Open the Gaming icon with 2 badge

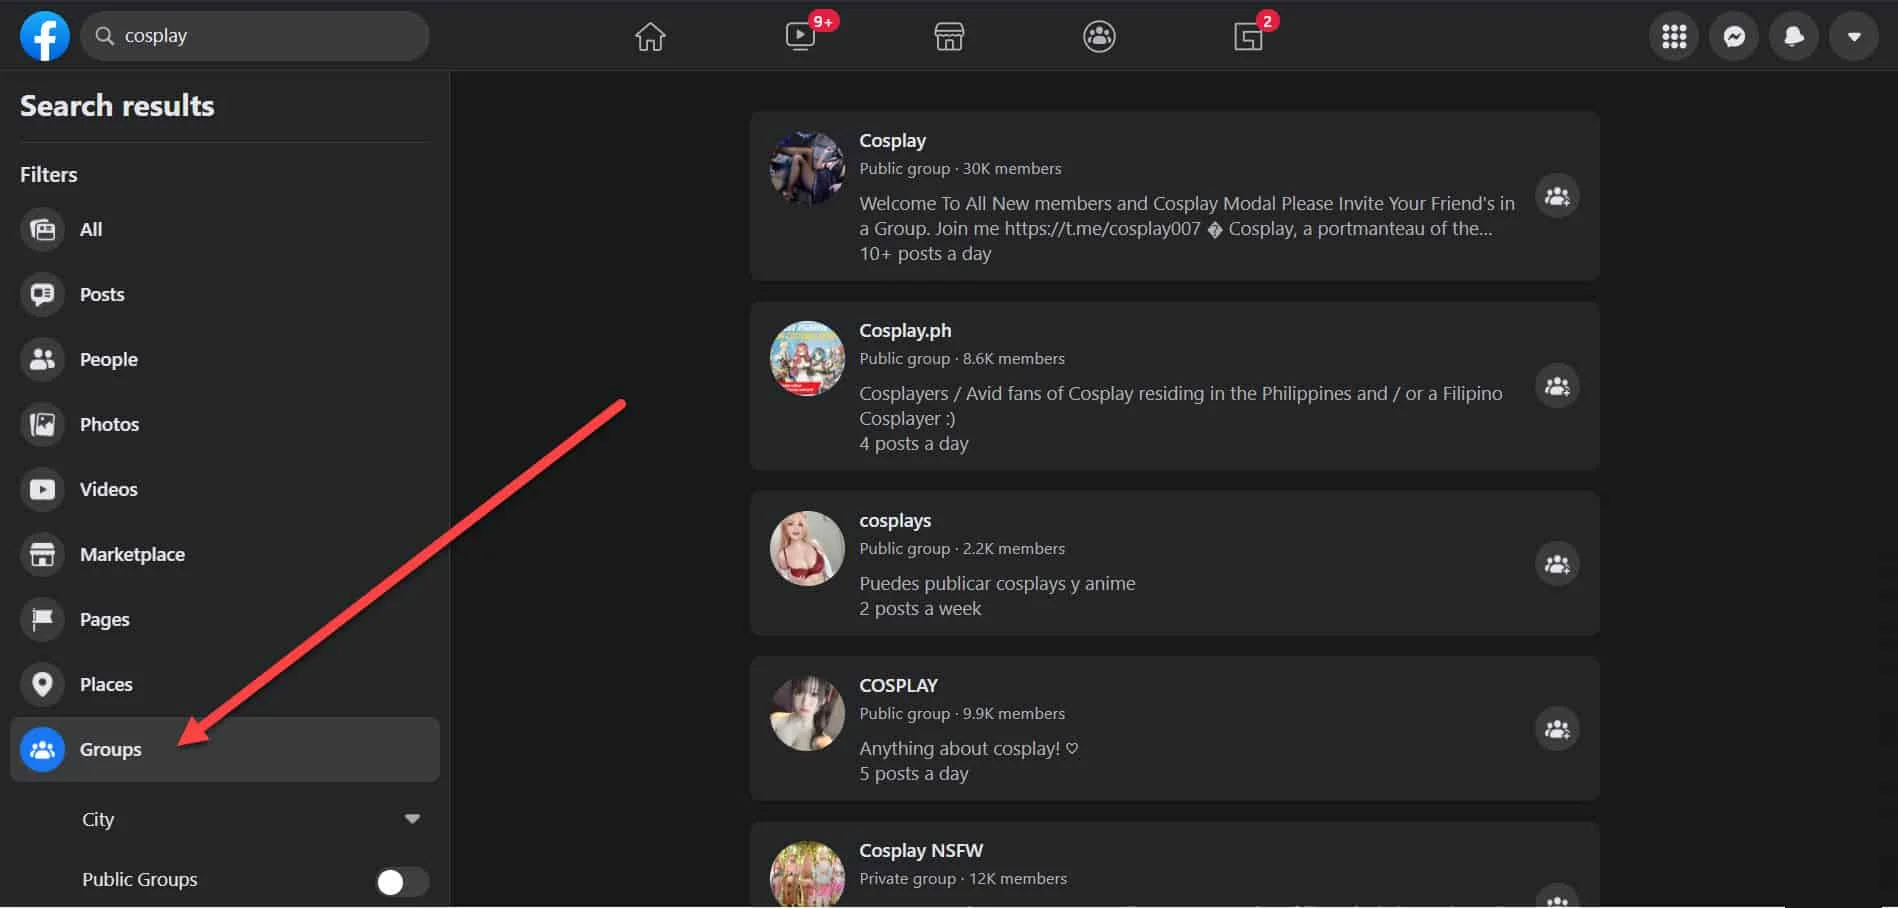pos(1248,37)
